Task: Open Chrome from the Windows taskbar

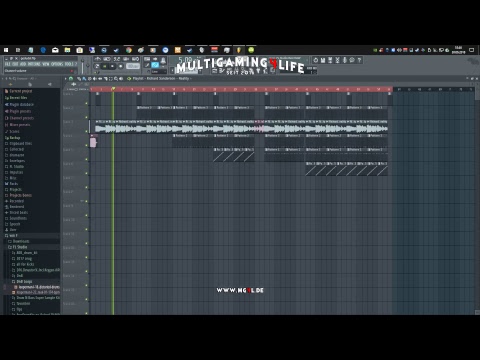Action: tap(129, 50)
